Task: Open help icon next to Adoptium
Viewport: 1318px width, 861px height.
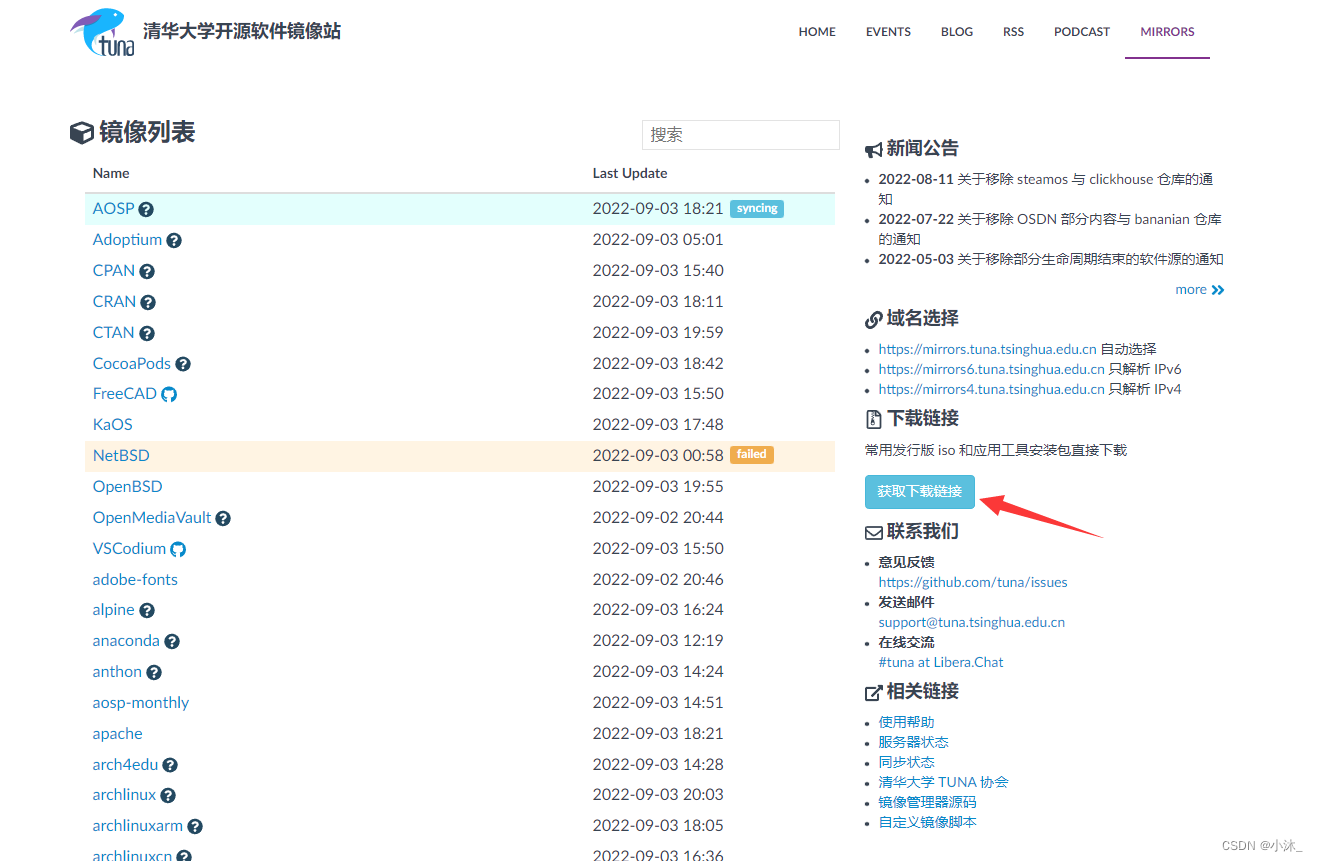Action: pos(174,241)
